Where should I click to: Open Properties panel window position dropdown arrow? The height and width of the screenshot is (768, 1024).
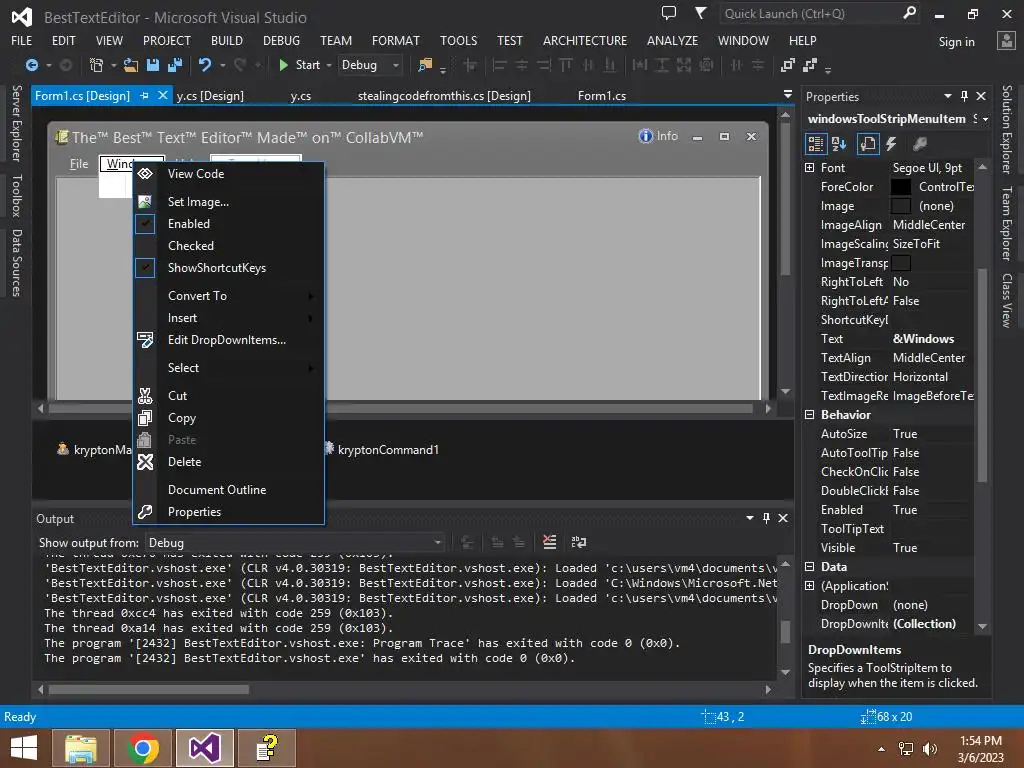click(948, 96)
